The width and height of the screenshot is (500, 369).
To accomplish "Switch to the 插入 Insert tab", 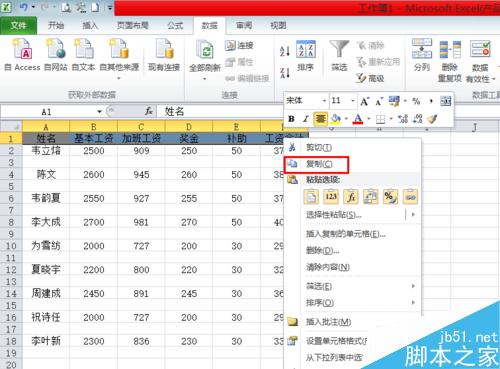I will (90, 25).
